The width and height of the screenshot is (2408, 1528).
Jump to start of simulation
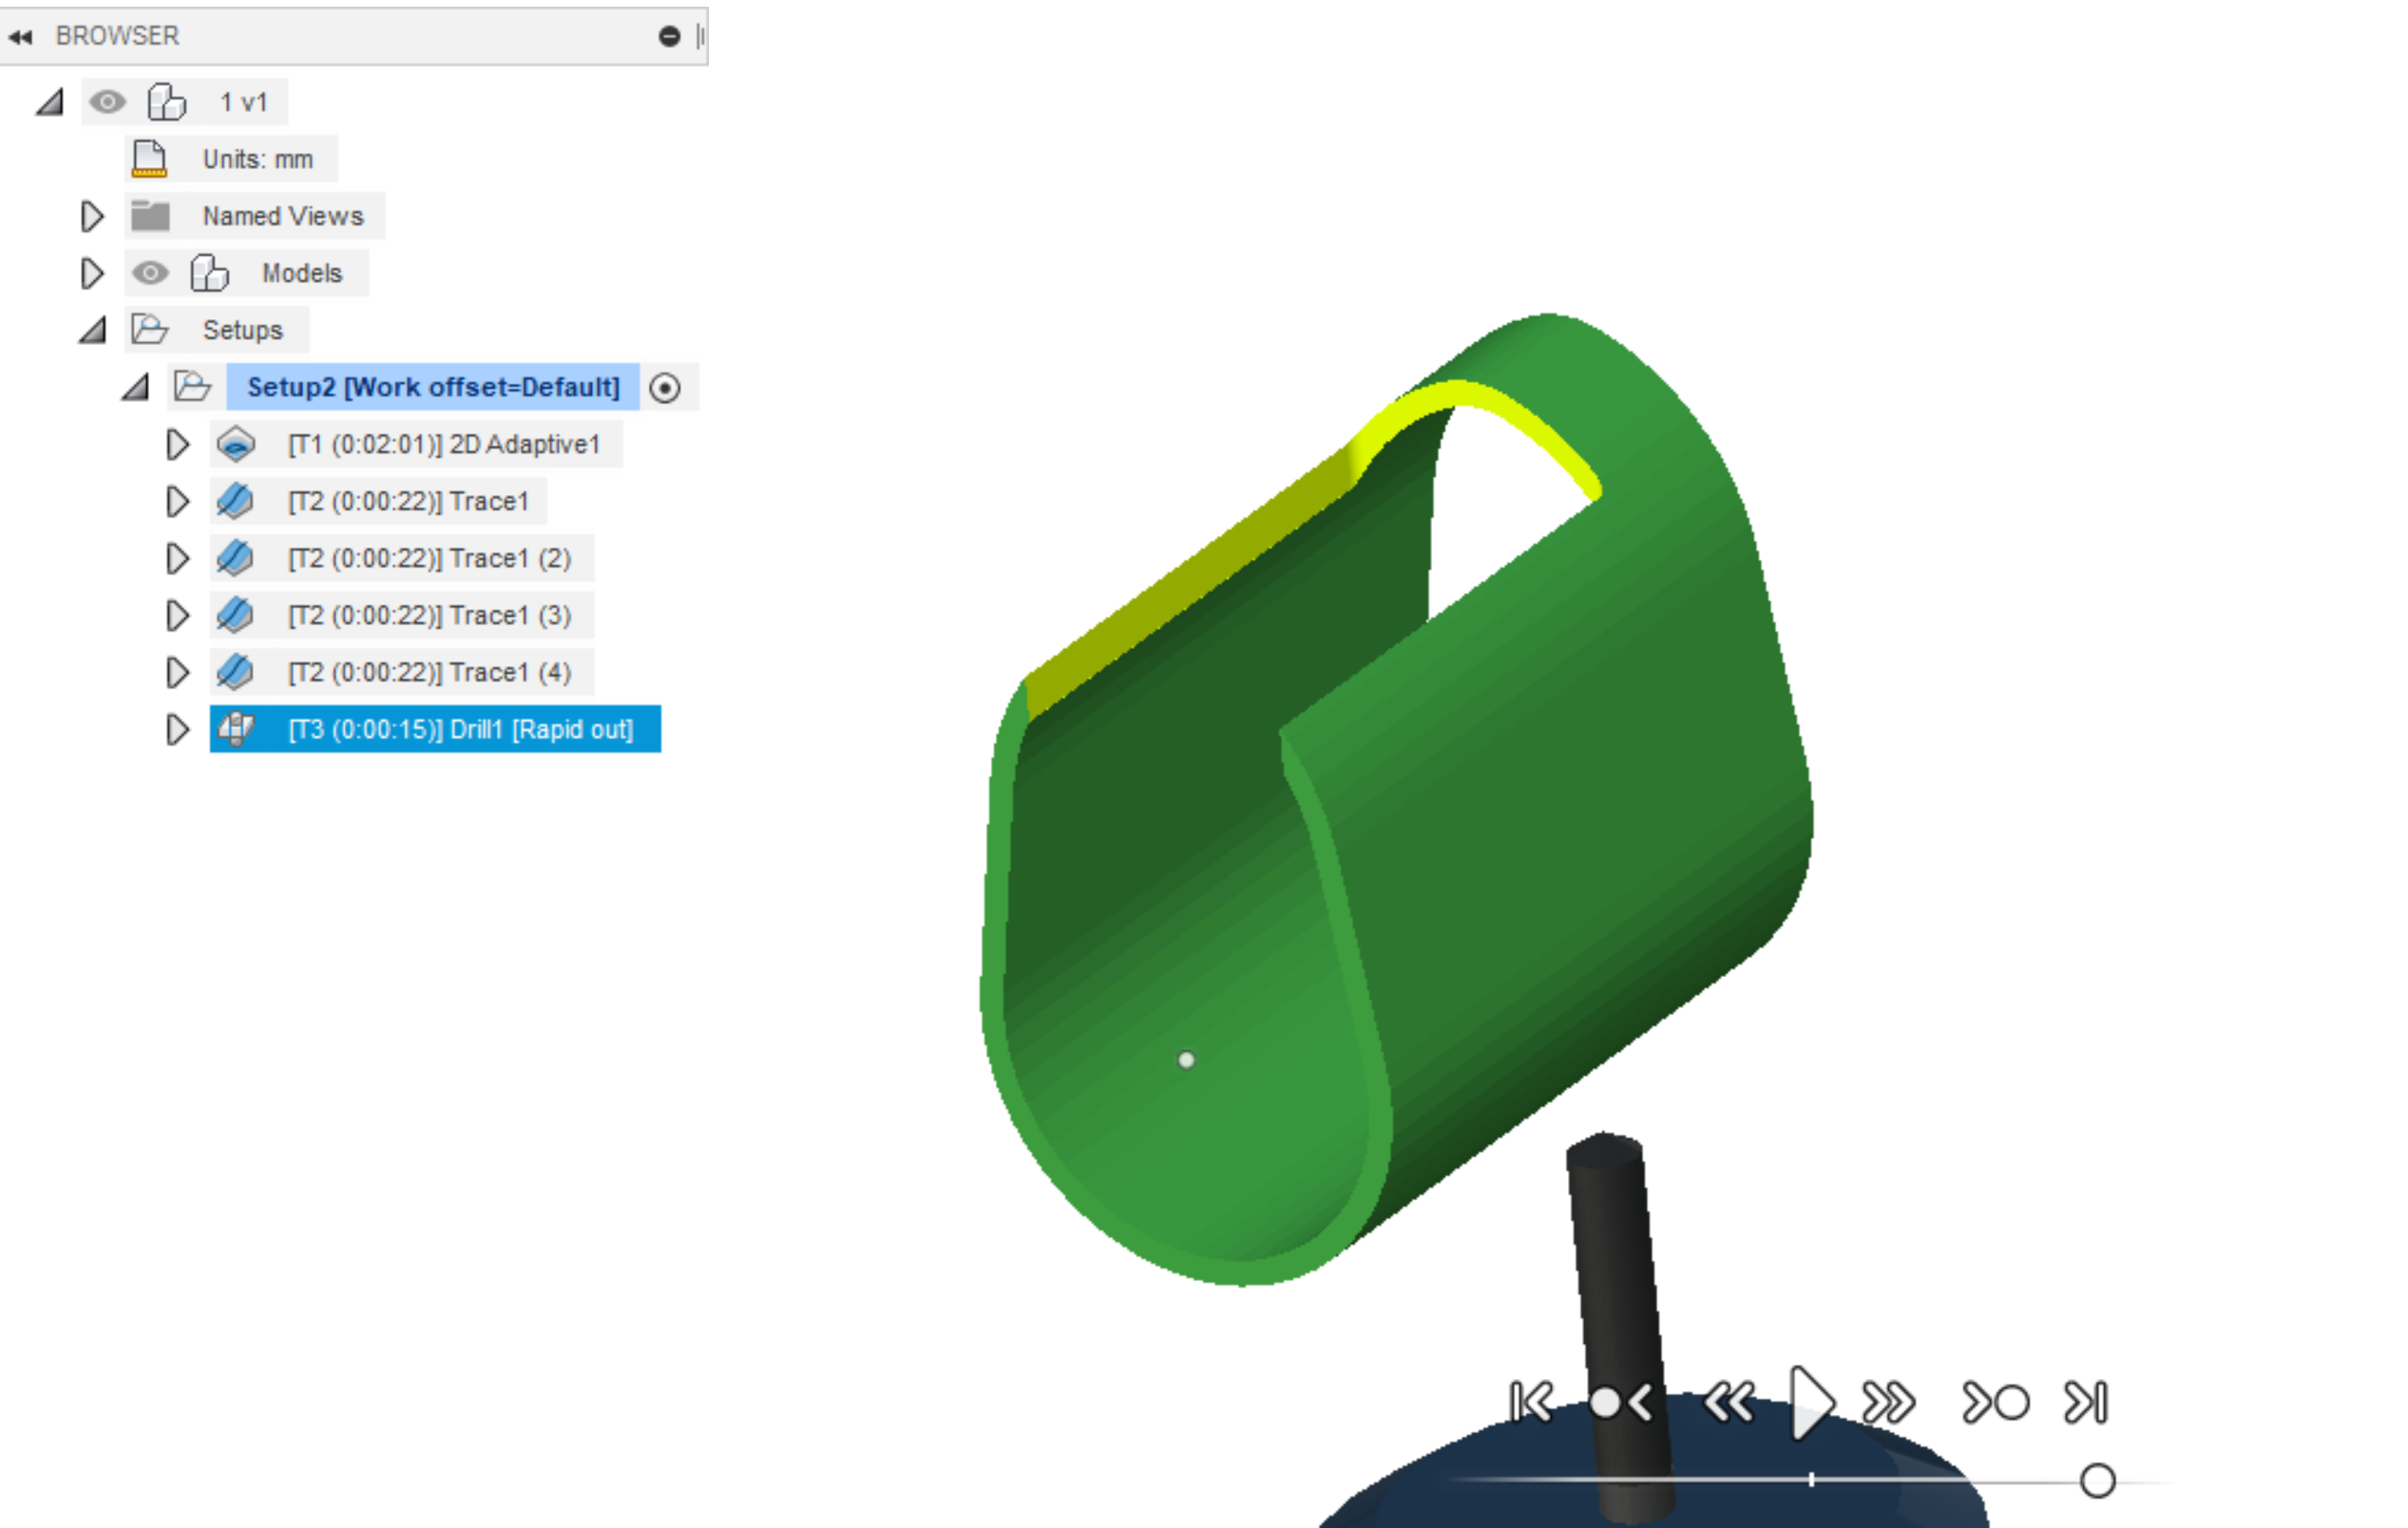[1532, 1403]
